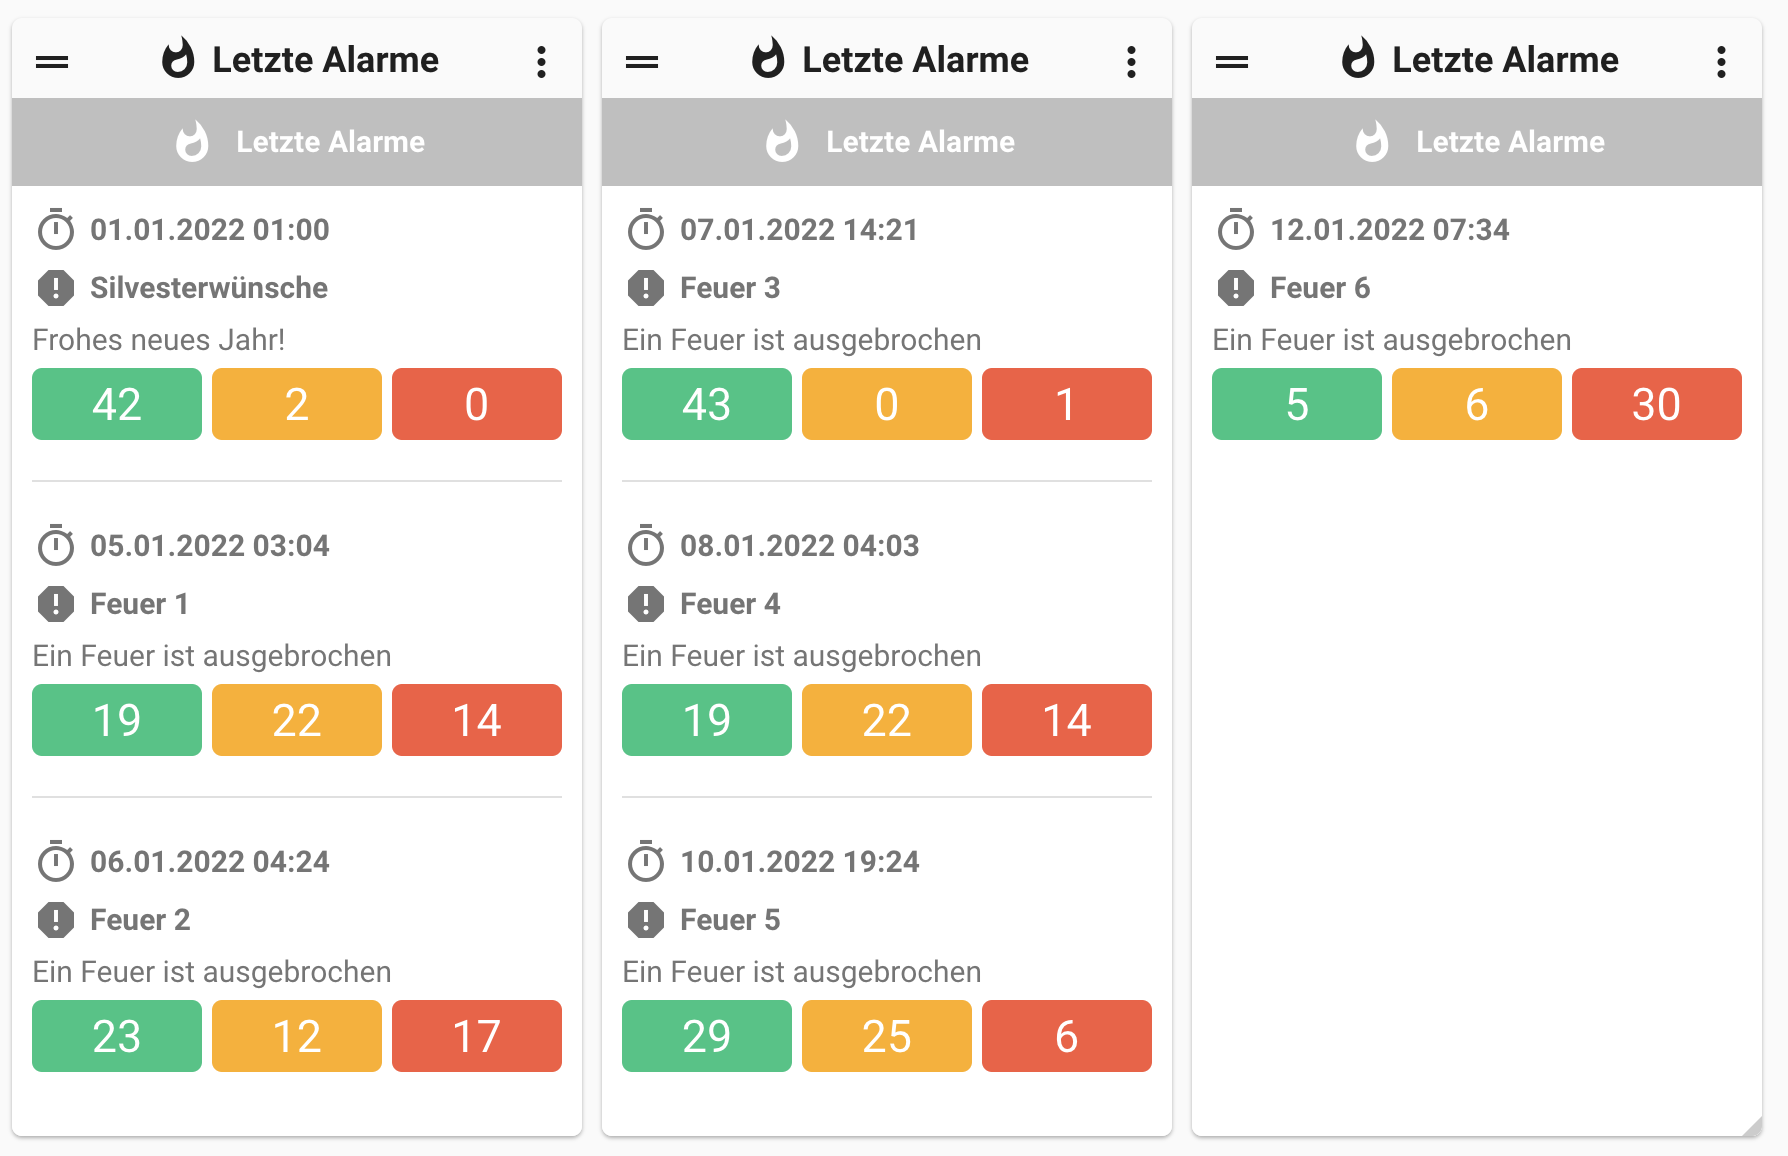Click the alert icon beside Silvesterwünsche
The image size is (1788, 1156).
(x=56, y=288)
